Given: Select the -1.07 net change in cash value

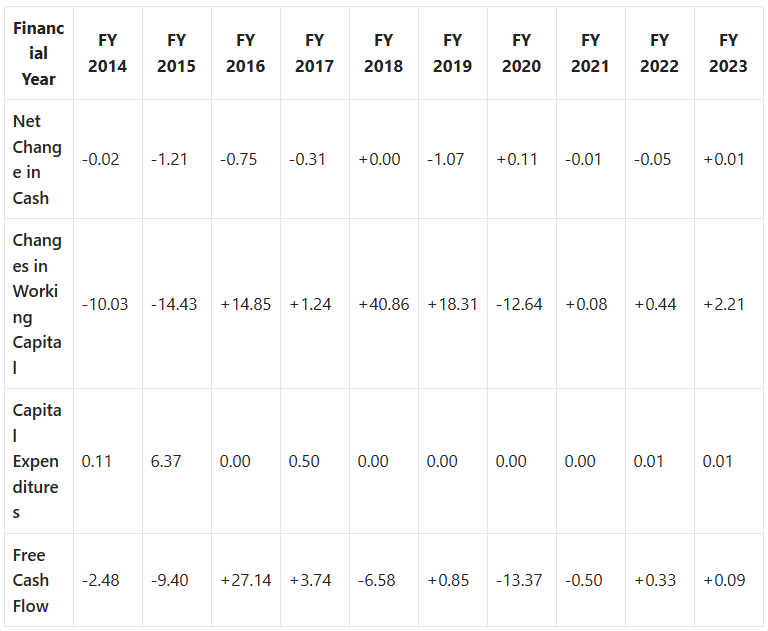Looking at the screenshot, I should click(446, 159).
